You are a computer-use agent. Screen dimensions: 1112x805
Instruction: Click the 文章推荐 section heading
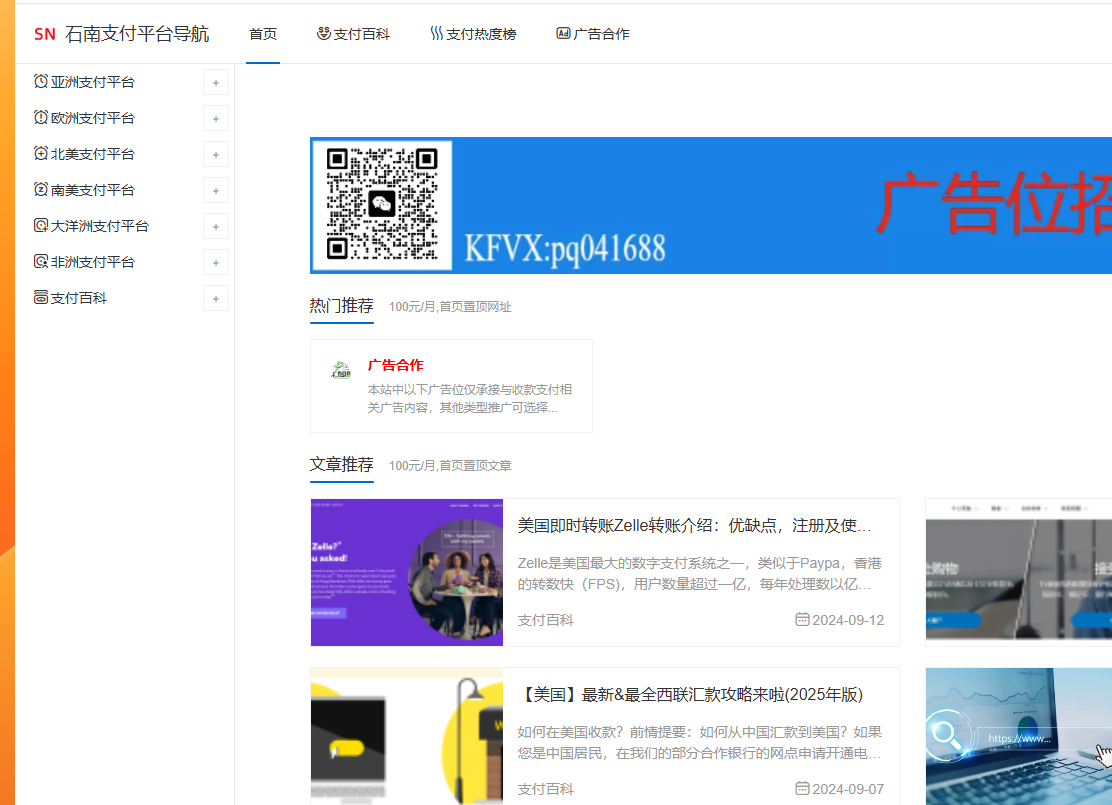point(341,465)
